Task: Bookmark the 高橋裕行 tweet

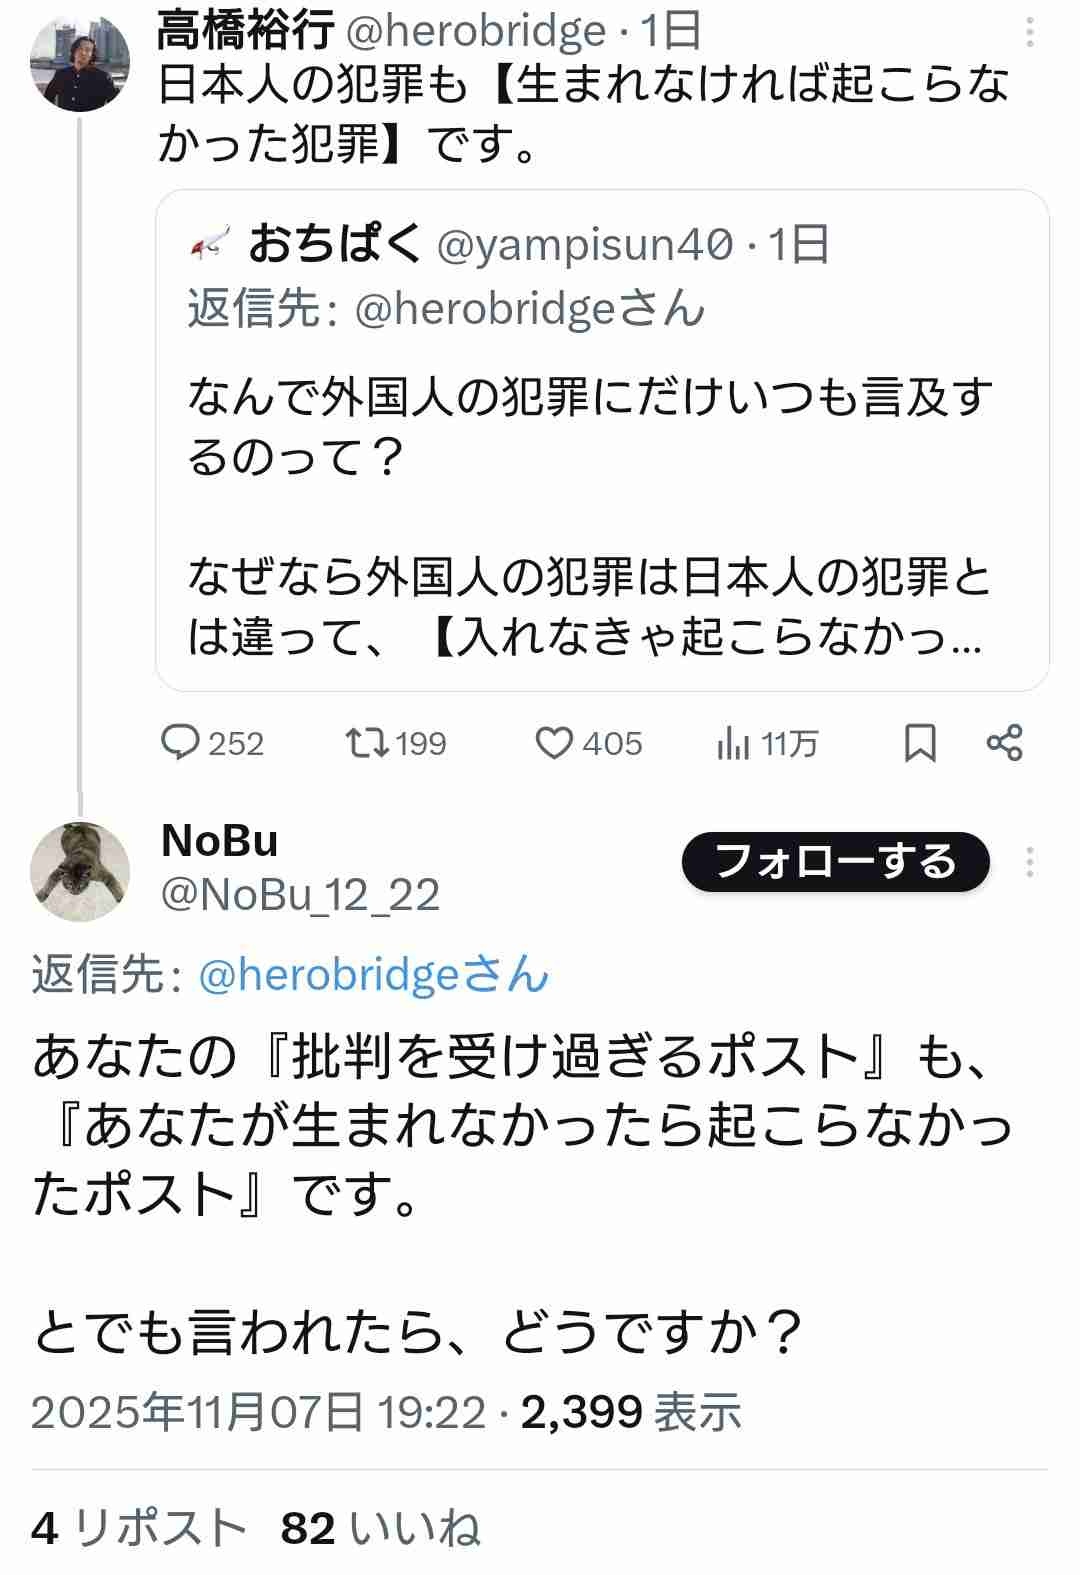Action: point(920,744)
